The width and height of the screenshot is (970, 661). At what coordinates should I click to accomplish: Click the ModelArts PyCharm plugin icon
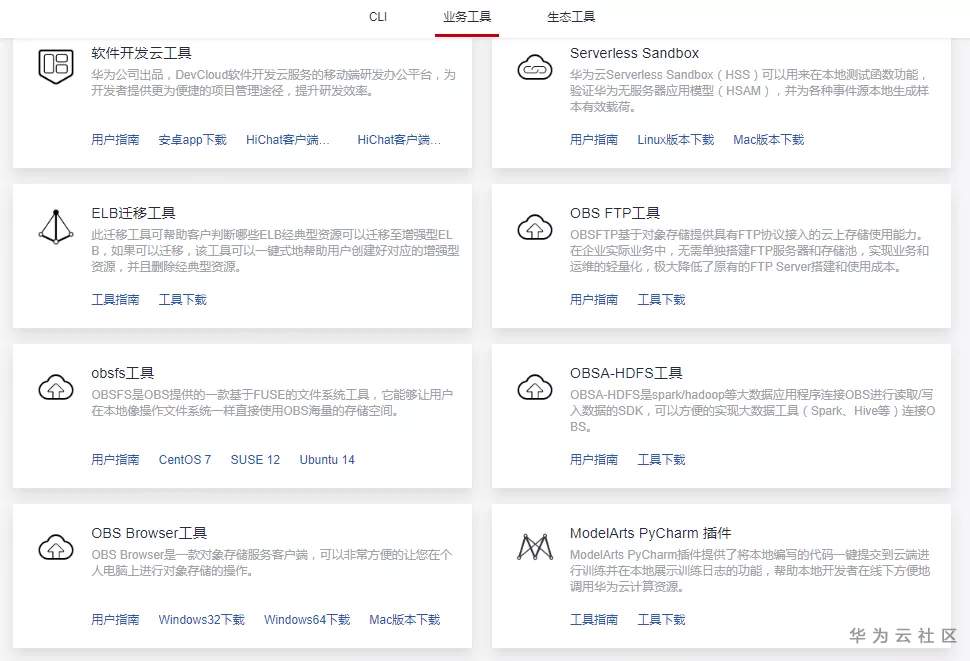(534, 547)
